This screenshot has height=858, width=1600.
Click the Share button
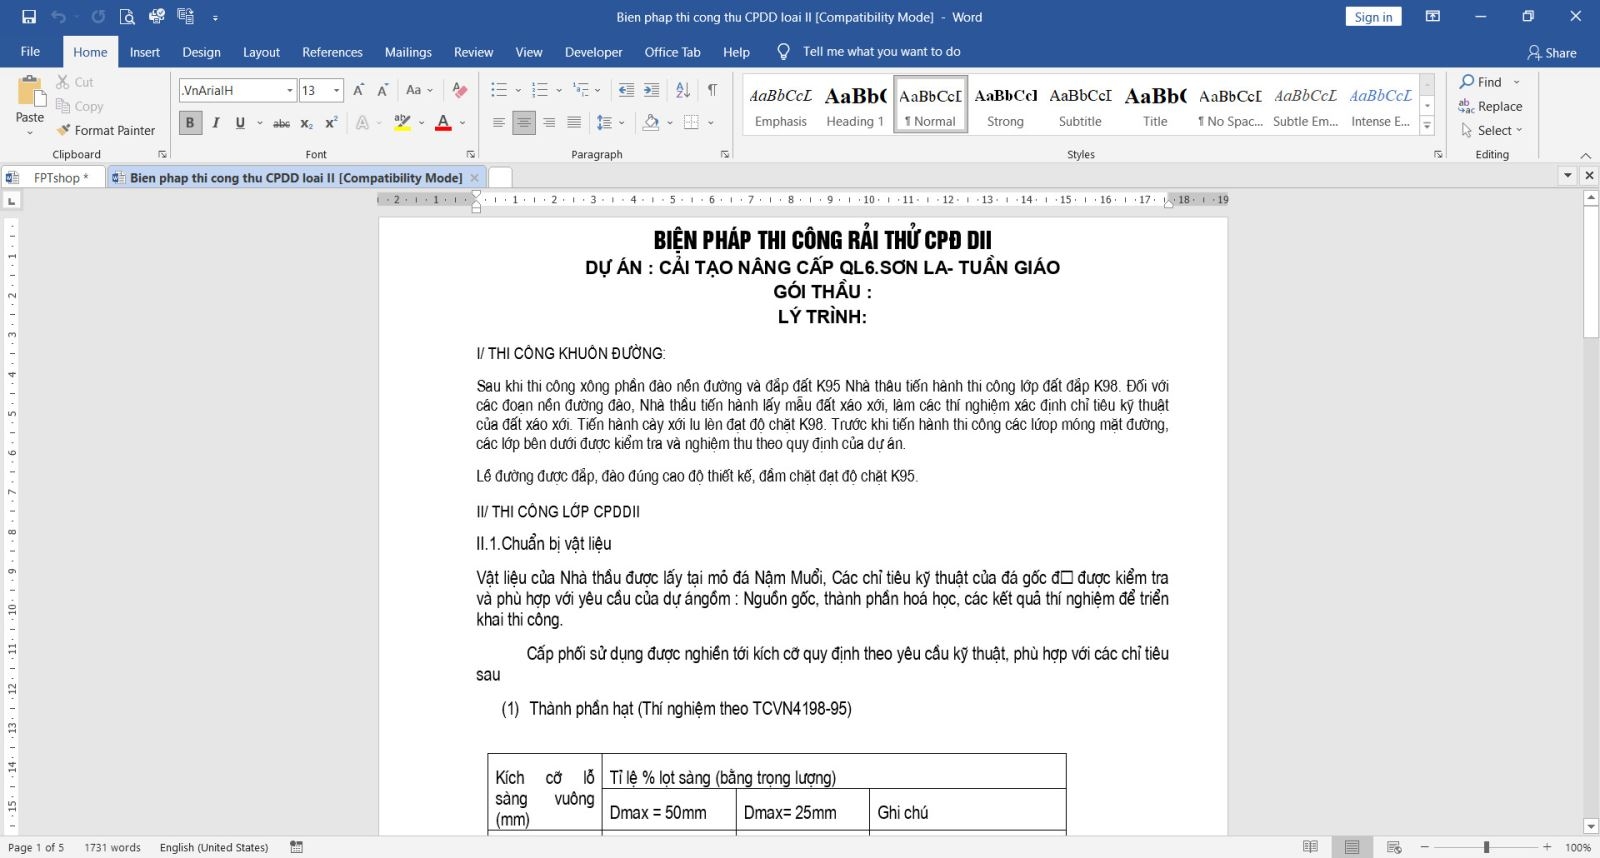pos(1552,52)
